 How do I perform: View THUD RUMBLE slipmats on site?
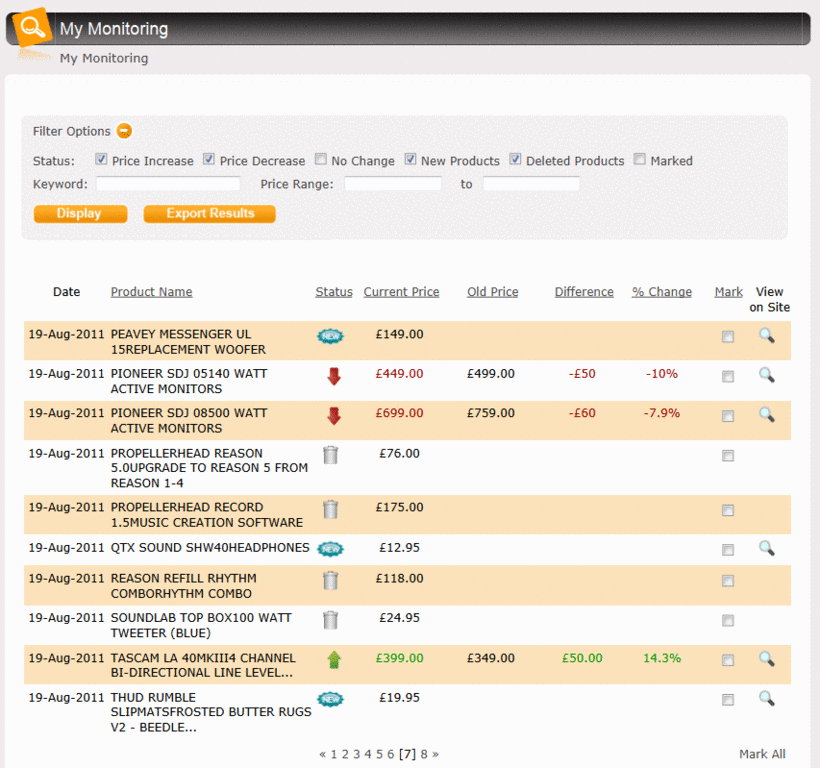767,698
